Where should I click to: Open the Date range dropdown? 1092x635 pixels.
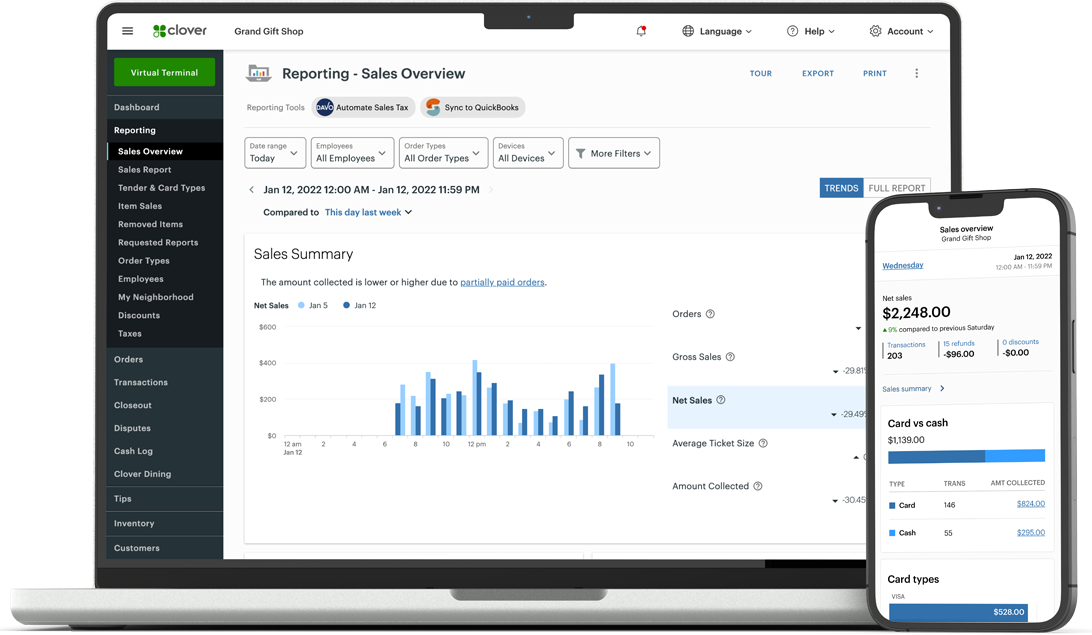(275, 153)
